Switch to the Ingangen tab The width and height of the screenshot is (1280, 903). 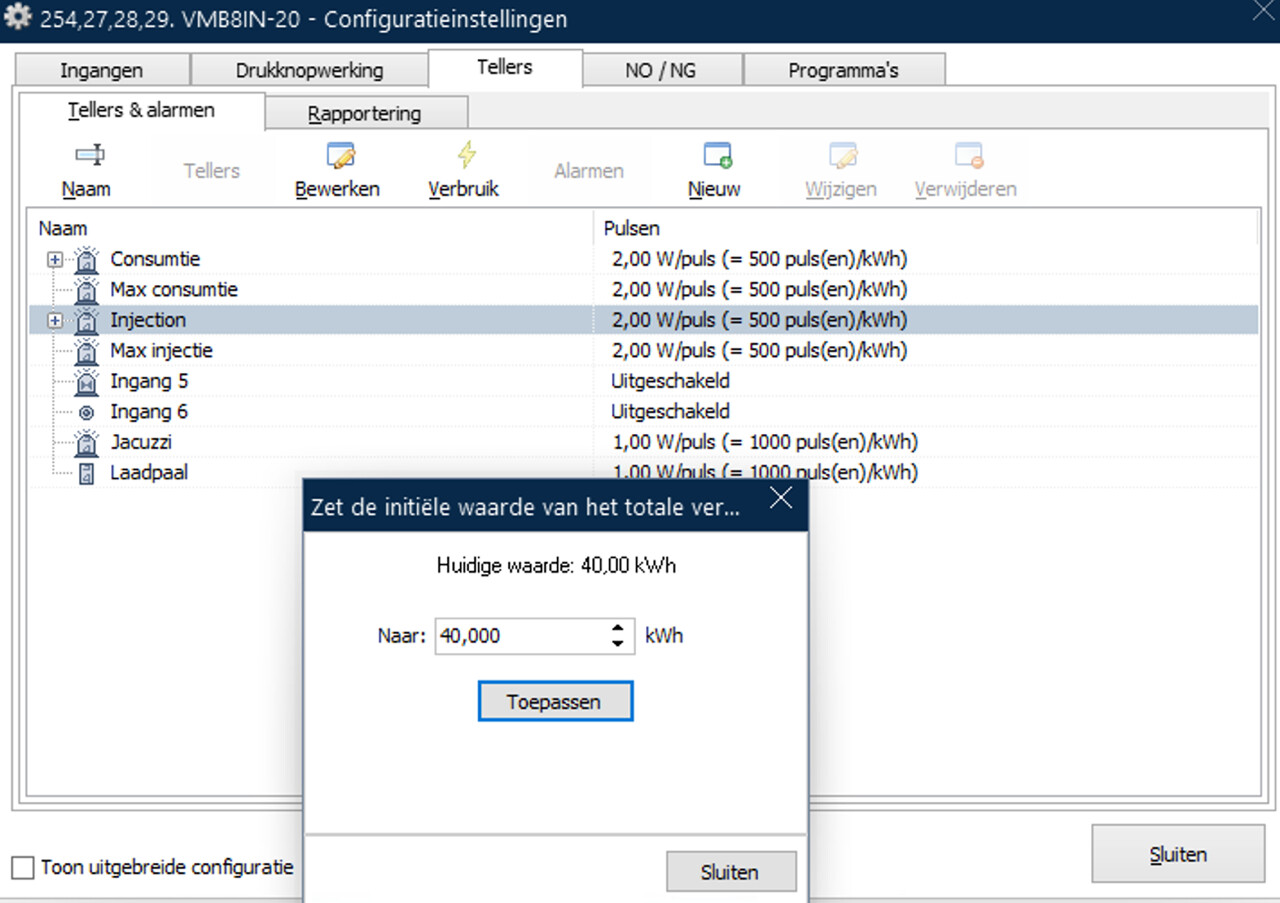click(101, 71)
